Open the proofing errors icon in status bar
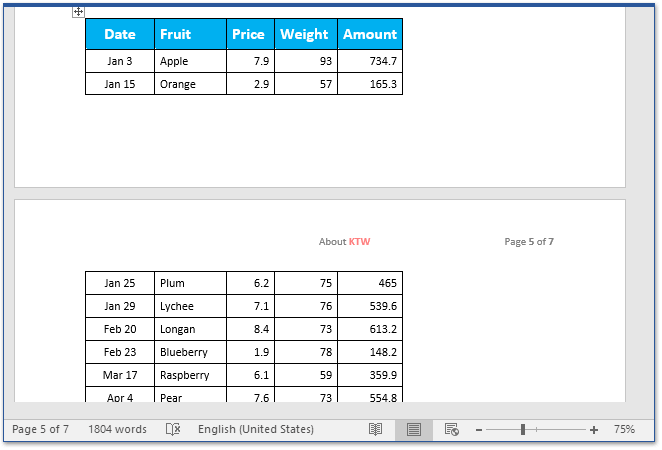This screenshot has height=450, width=662. click(x=173, y=429)
